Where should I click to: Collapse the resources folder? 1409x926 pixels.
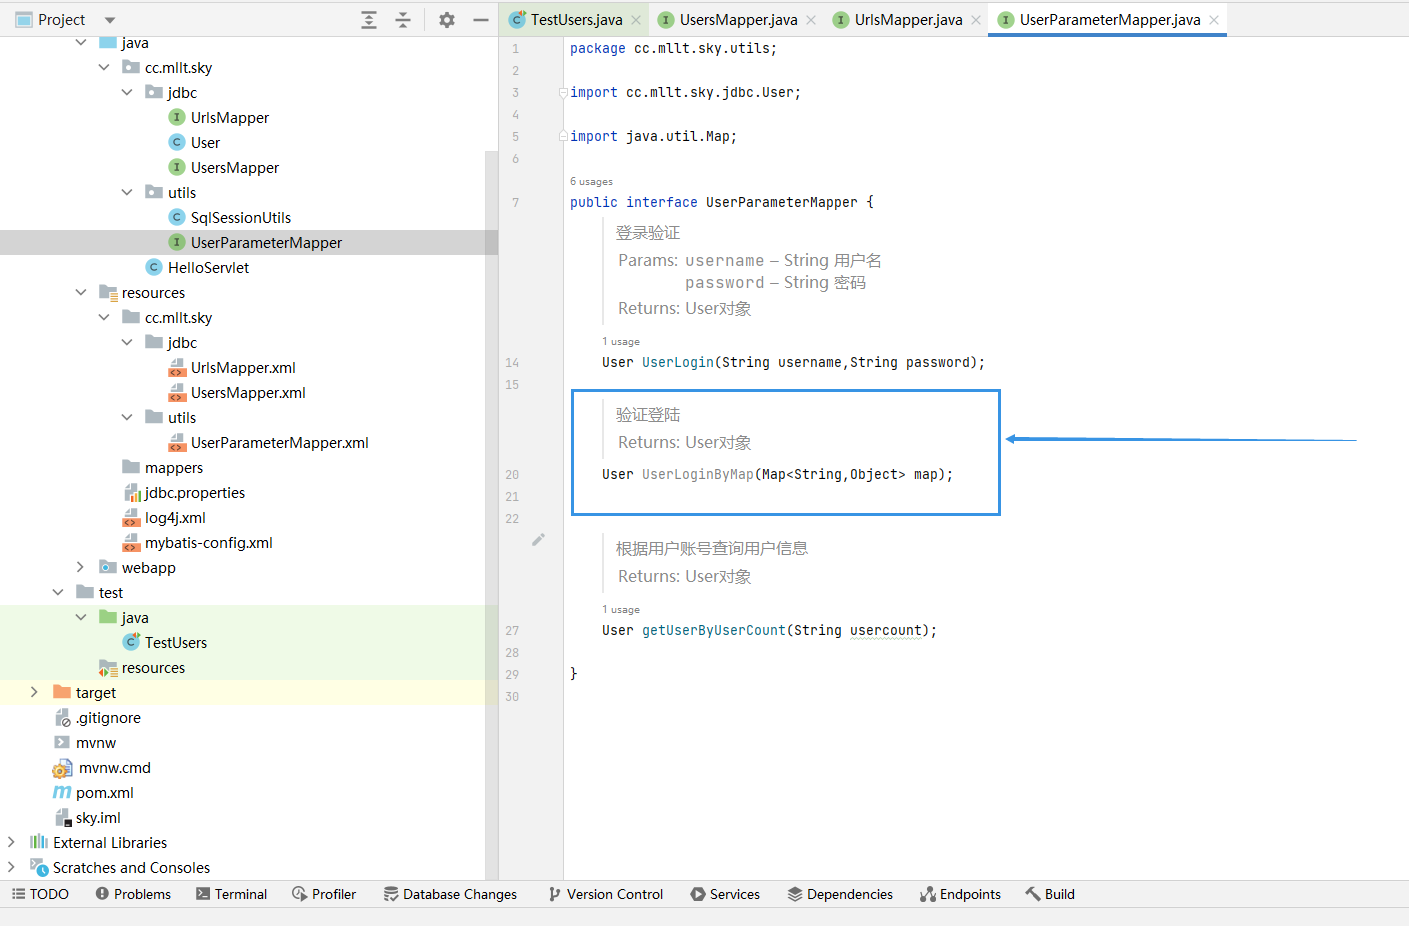[x=81, y=292]
